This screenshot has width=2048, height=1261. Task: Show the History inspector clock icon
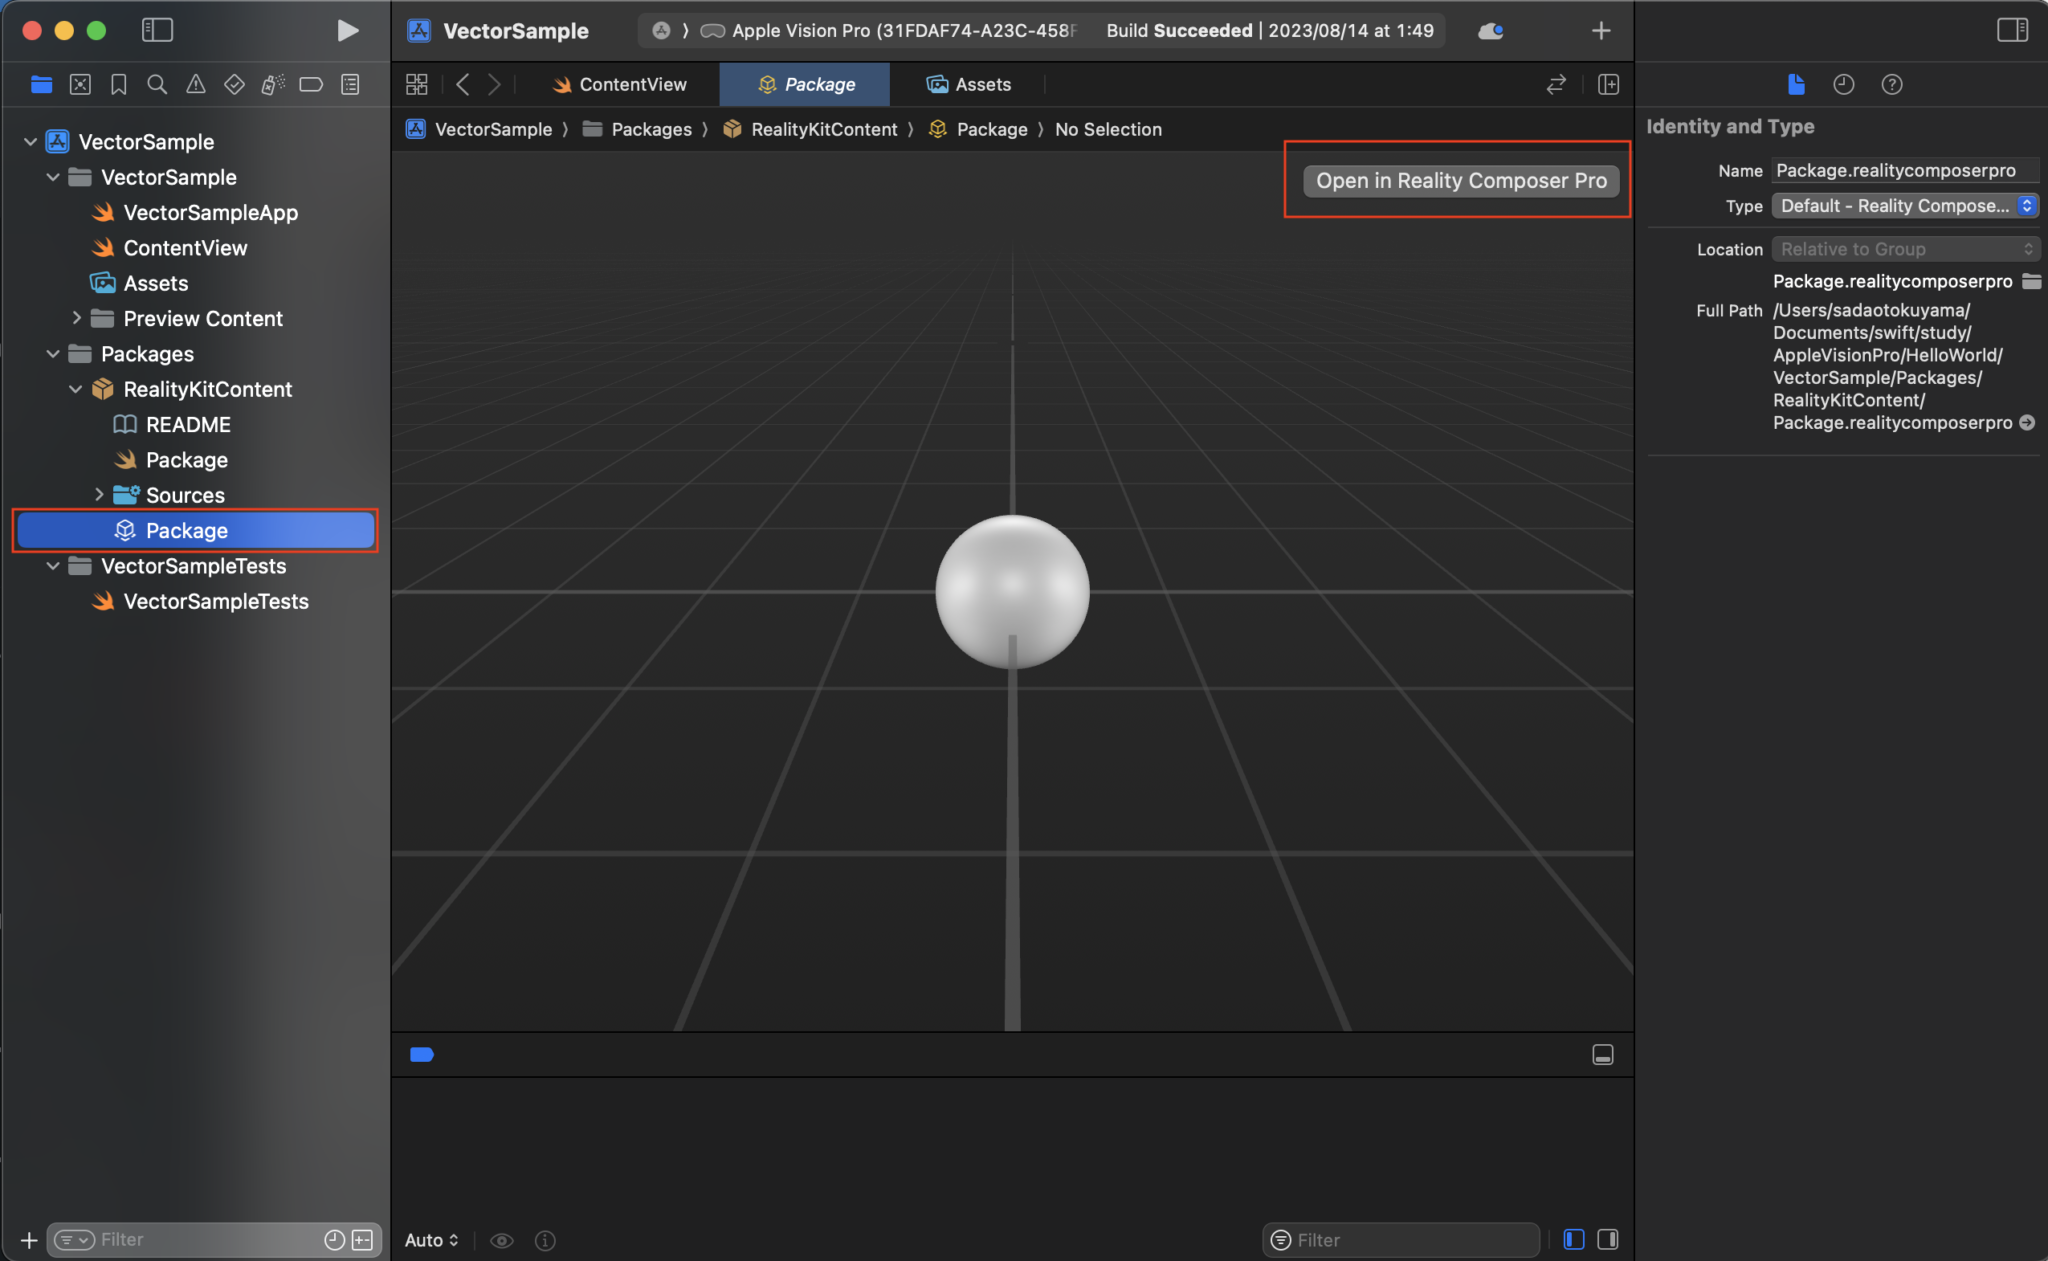click(1843, 84)
